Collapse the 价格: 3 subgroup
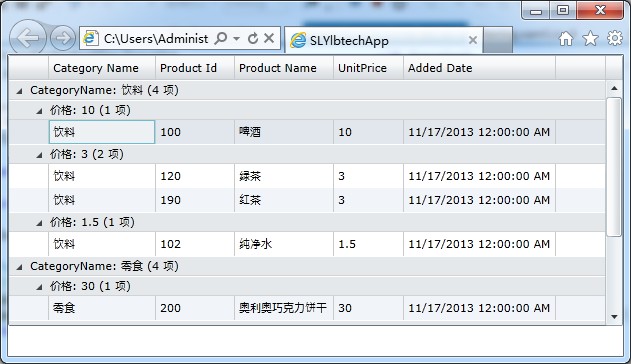Screen dimensions: 631x364 pos(39,155)
